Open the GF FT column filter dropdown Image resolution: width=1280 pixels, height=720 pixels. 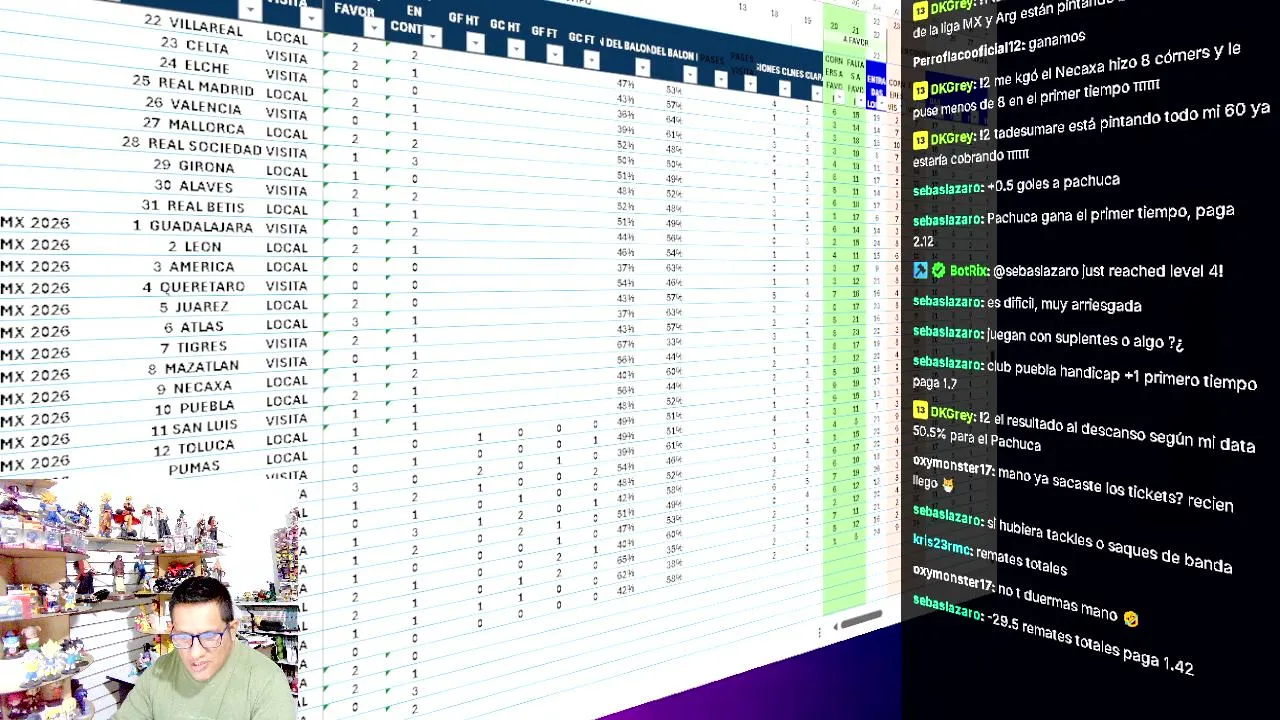(x=555, y=54)
